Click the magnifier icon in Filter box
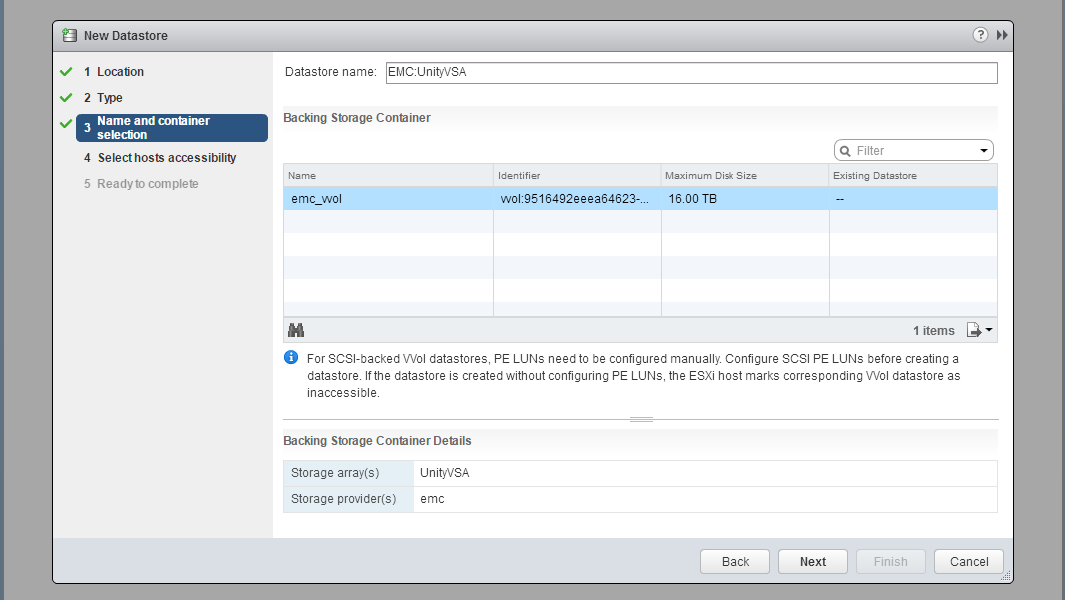This screenshot has width=1065, height=600. [846, 151]
